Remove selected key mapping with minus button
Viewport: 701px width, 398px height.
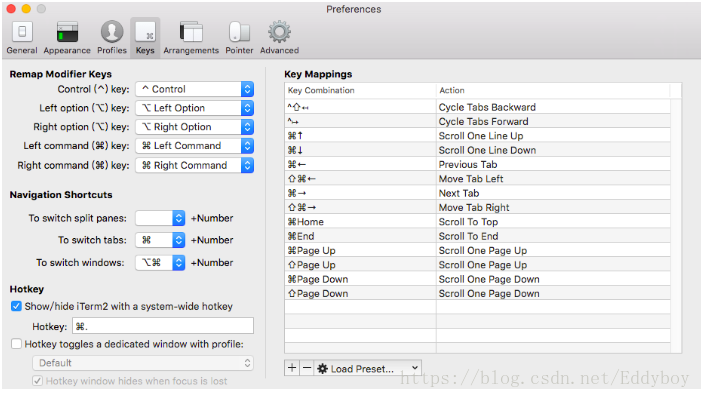click(x=307, y=368)
